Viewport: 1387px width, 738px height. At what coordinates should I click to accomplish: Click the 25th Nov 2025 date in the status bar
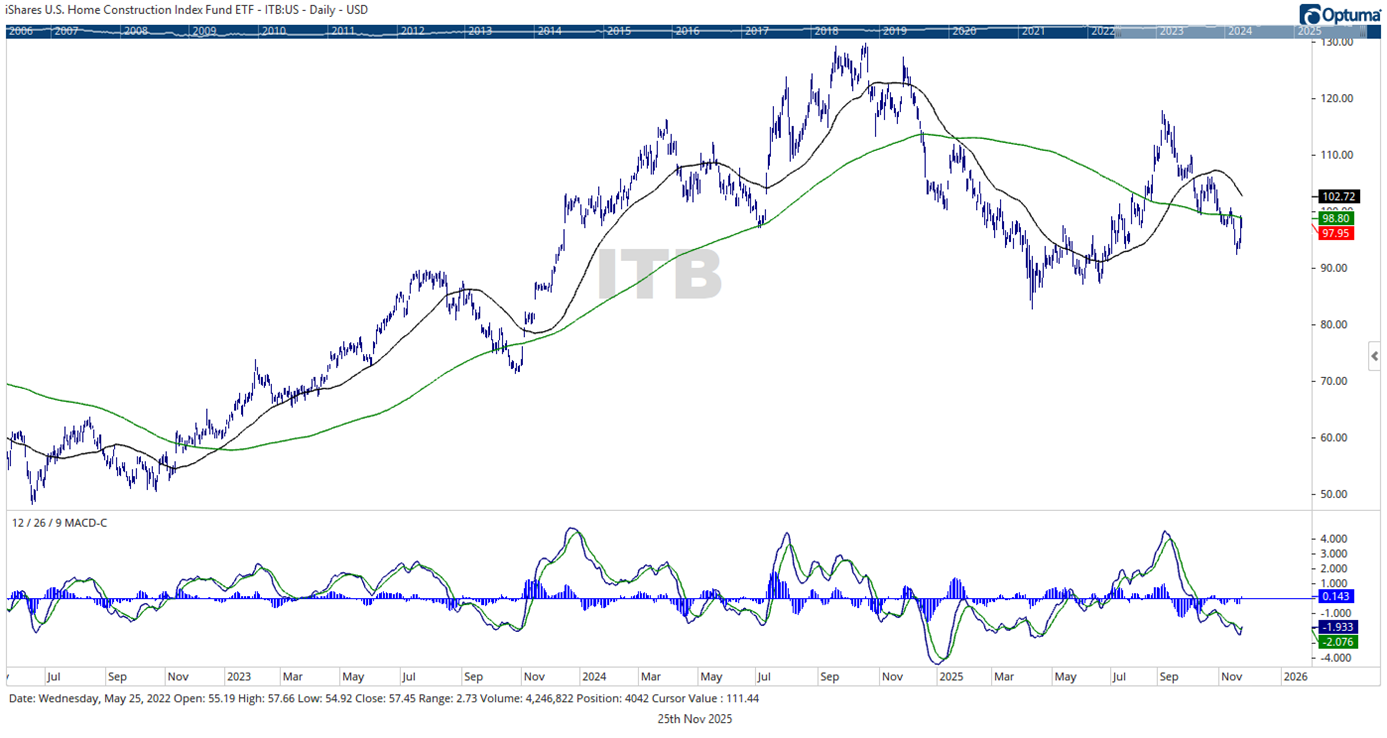[693, 718]
